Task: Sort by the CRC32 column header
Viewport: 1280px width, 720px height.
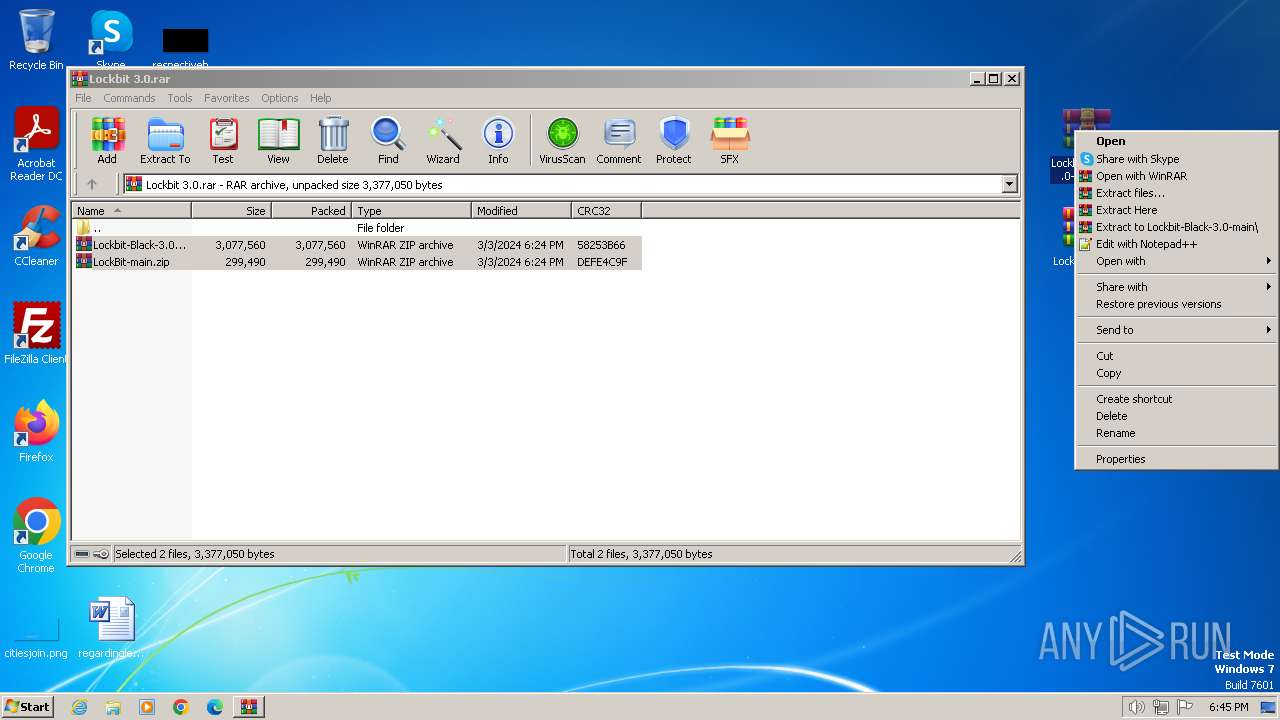Action: pos(607,210)
